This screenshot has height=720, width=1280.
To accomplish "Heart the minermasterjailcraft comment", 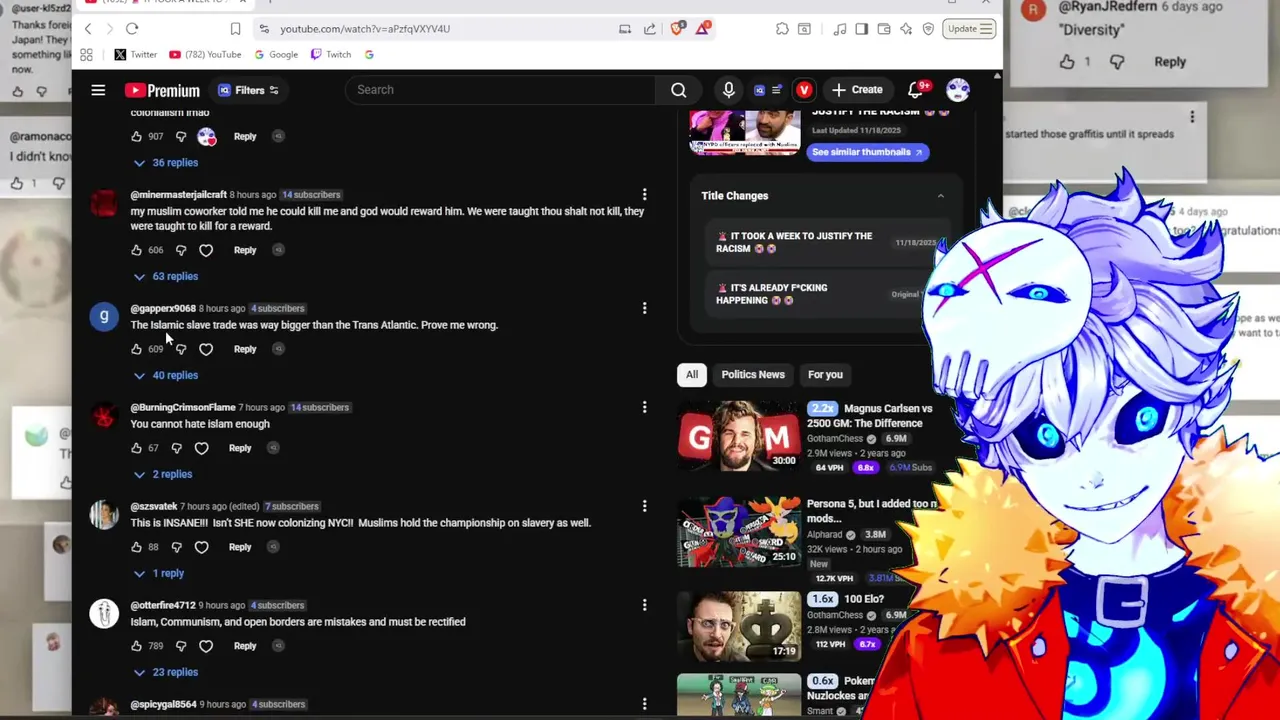I will point(206,250).
